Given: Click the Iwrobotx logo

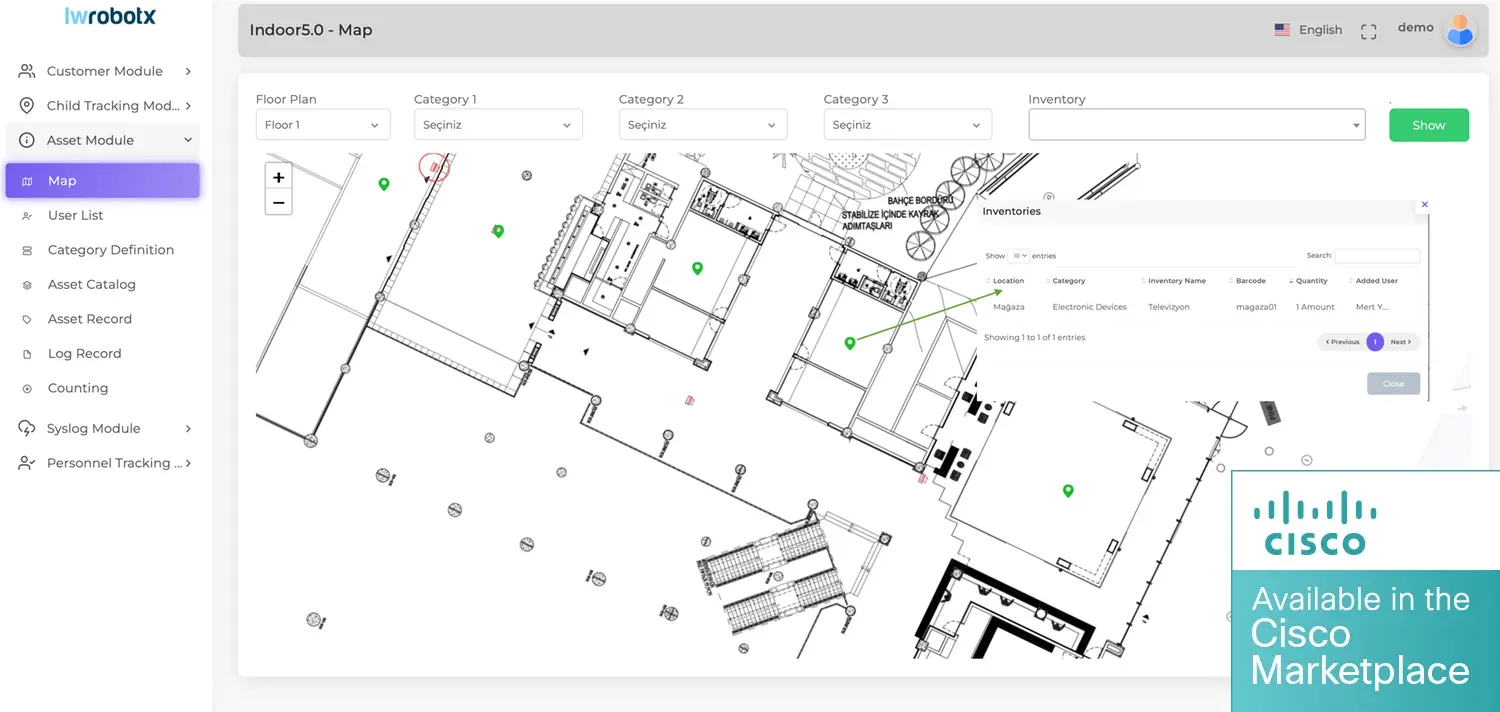Looking at the screenshot, I should point(110,16).
